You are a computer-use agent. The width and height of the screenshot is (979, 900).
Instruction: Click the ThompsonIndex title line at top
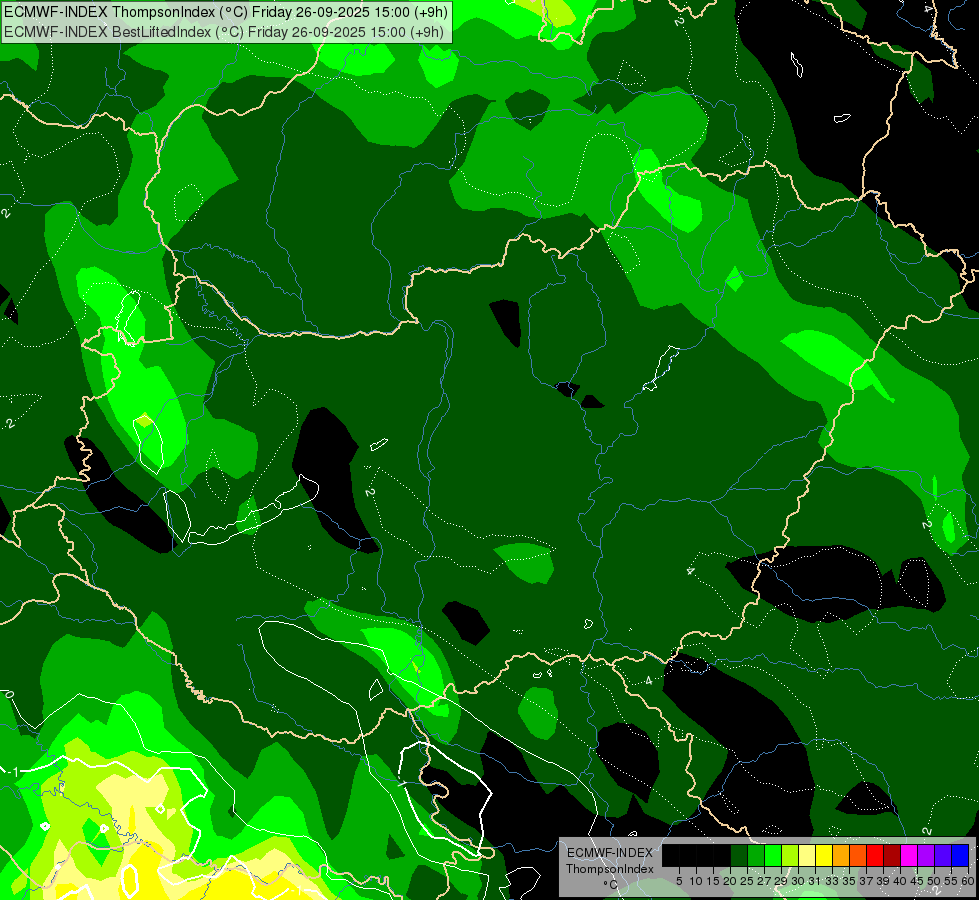[x=225, y=11]
